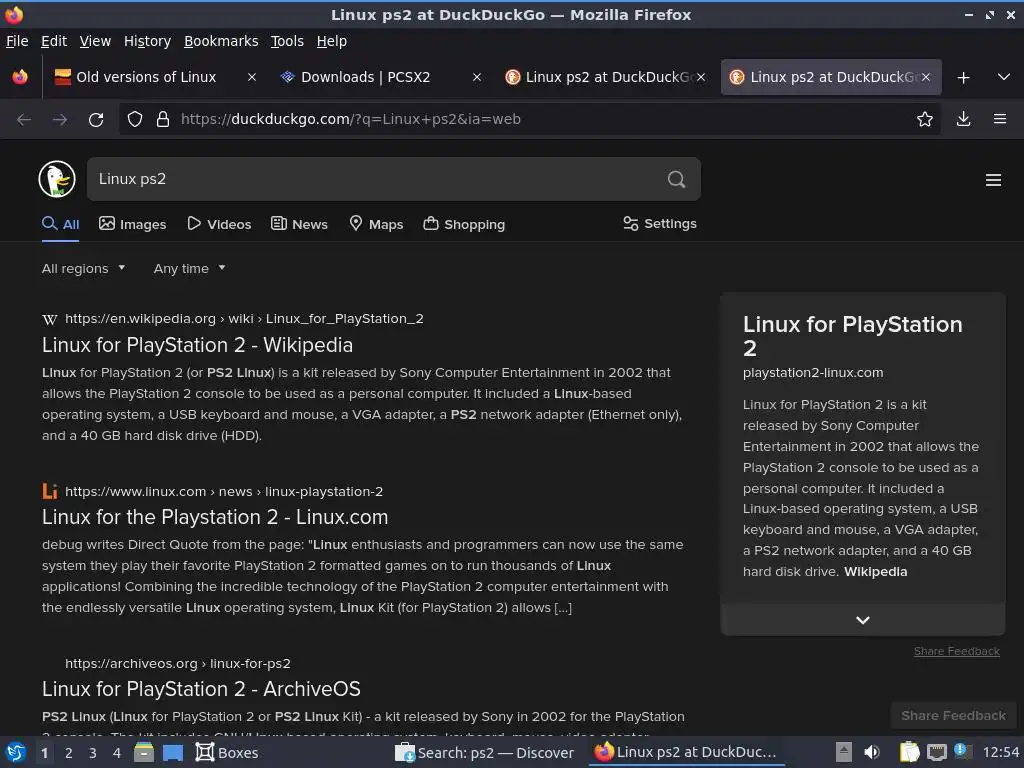Click the en.wikipedia.org result URL
Image resolution: width=1024 pixels, height=768 pixels.
pos(244,319)
